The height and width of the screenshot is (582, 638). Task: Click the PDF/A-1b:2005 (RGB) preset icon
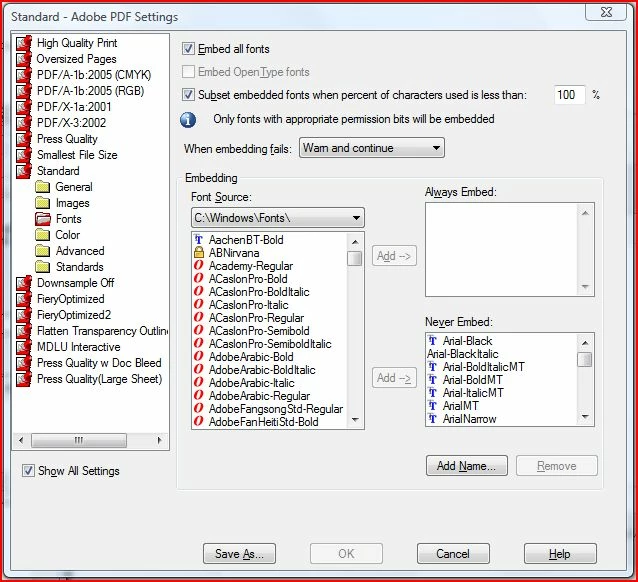click(24, 91)
